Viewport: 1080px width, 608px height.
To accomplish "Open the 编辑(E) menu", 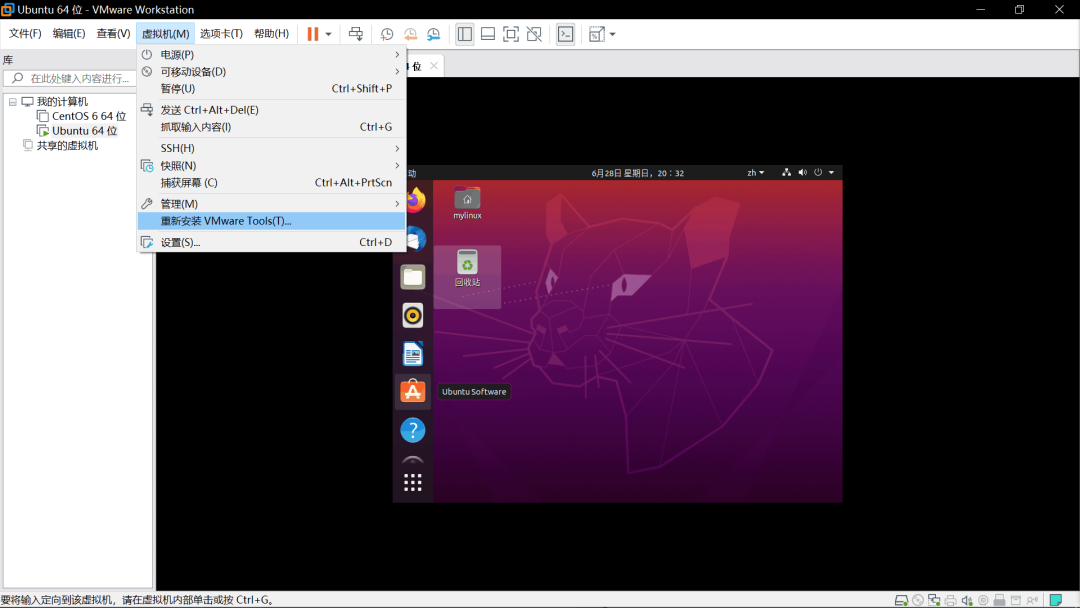I will 69,34.
